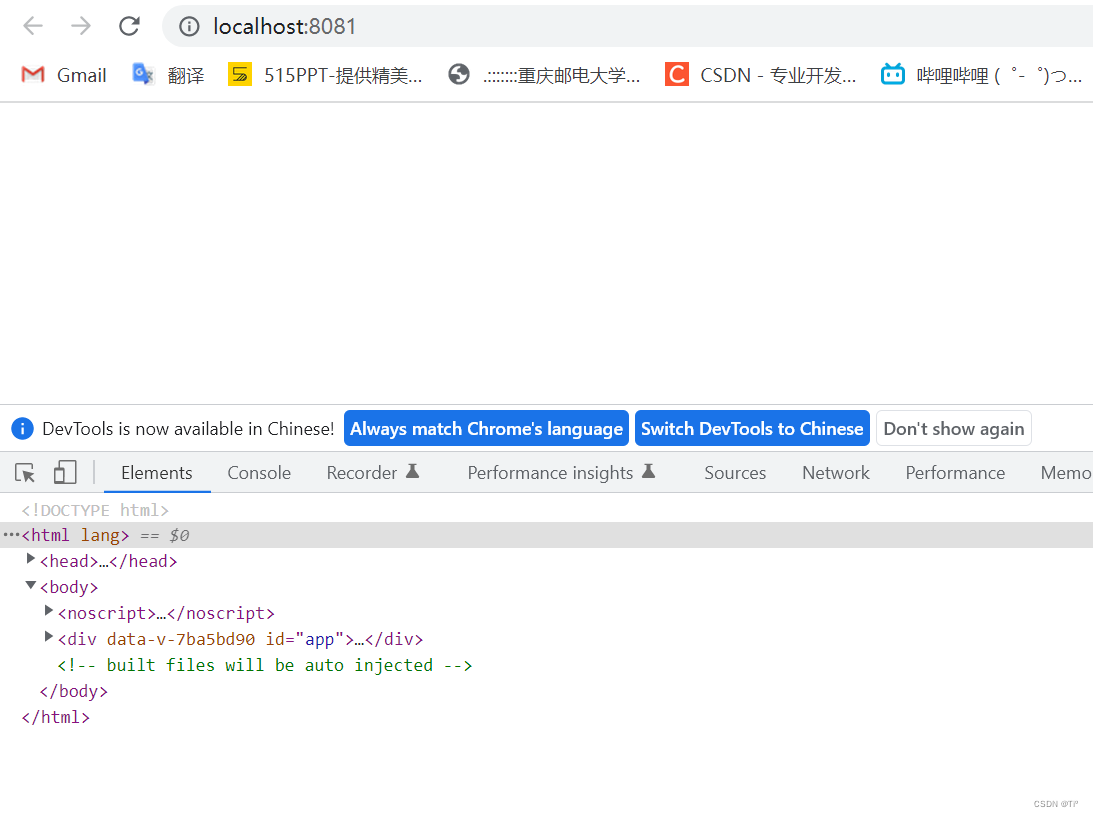
Task: Expand the div with id app
Action: click(x=48, y=638)
